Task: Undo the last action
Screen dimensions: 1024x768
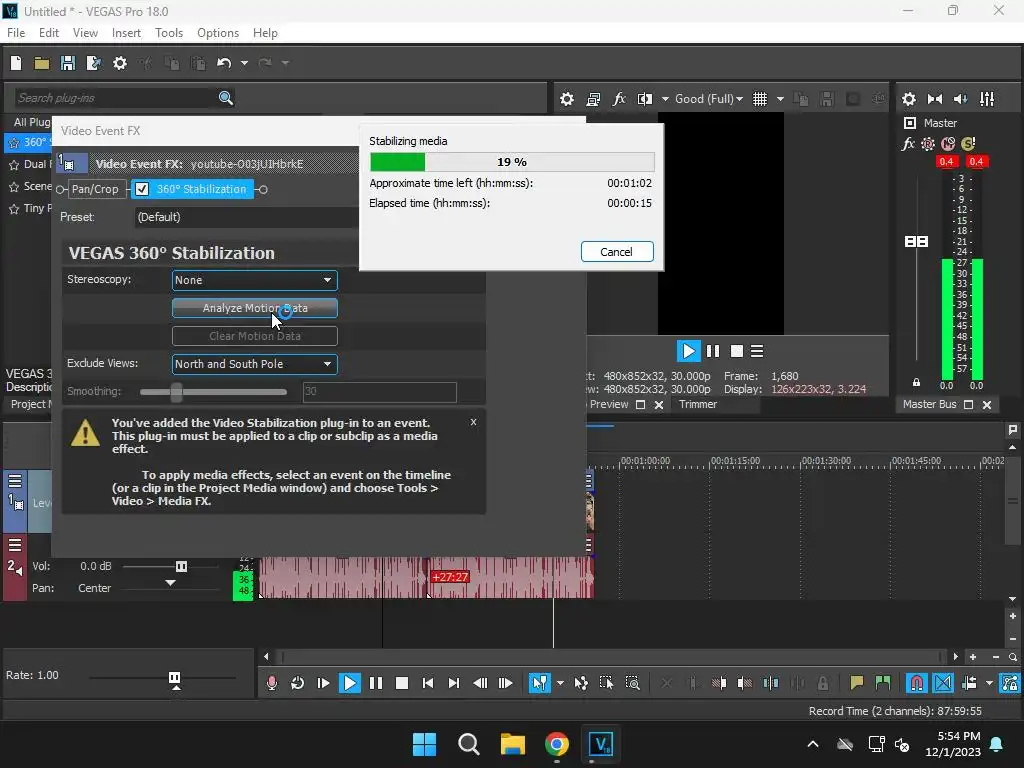Action: coord(224,63)
